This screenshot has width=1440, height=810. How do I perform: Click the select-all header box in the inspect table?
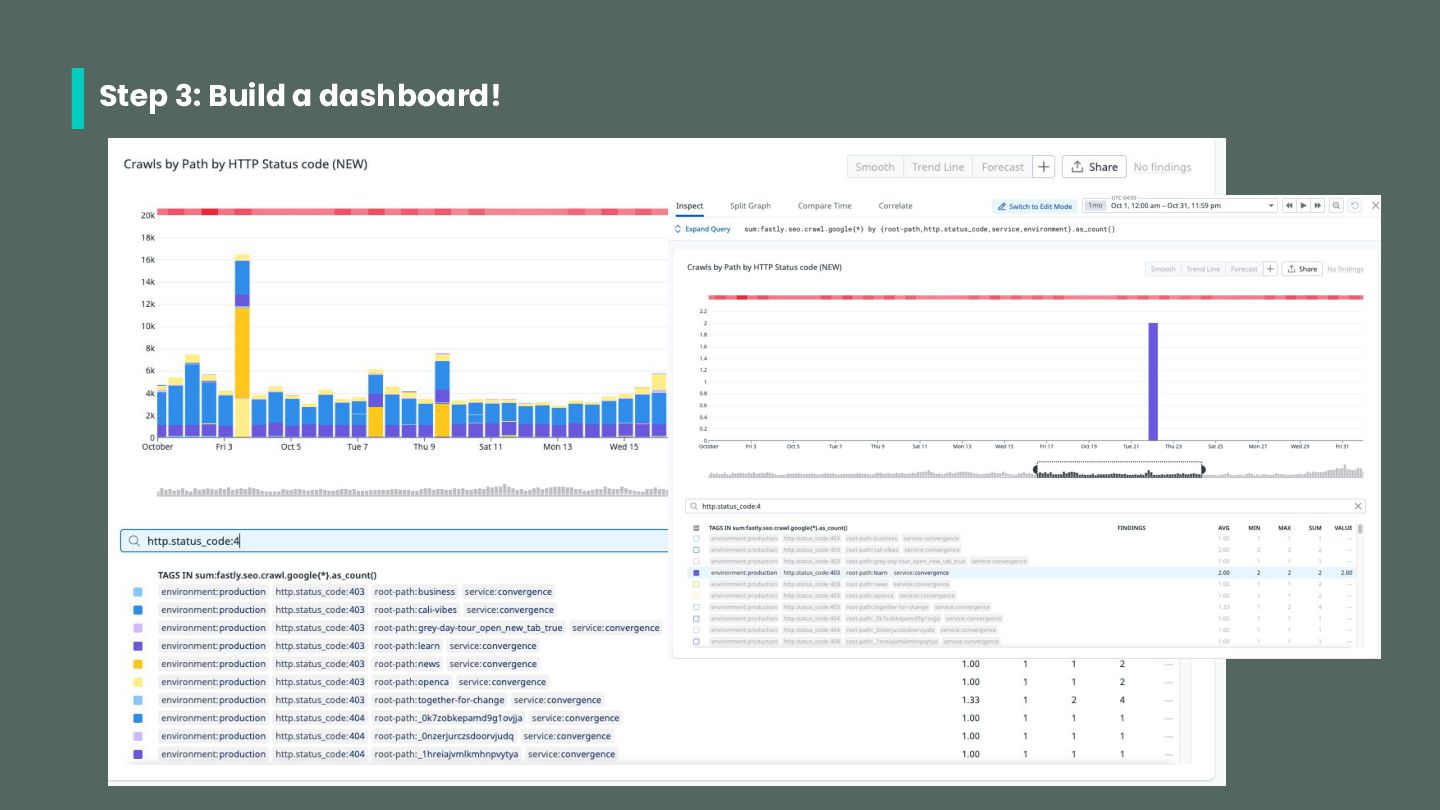pos(696,528)
